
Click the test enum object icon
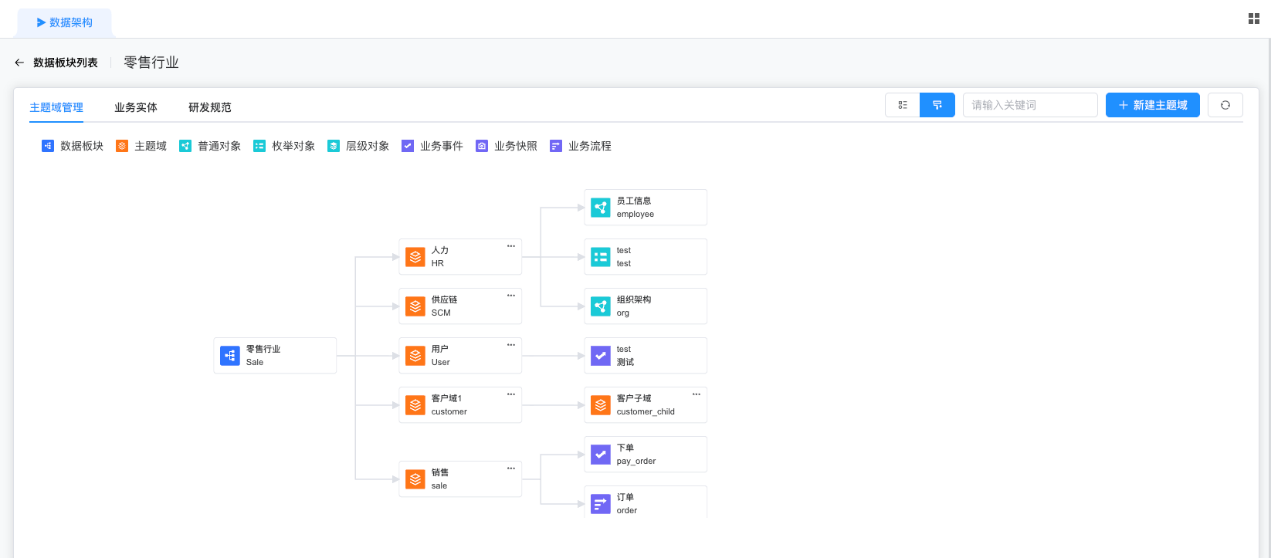click(x=600, y=257)
